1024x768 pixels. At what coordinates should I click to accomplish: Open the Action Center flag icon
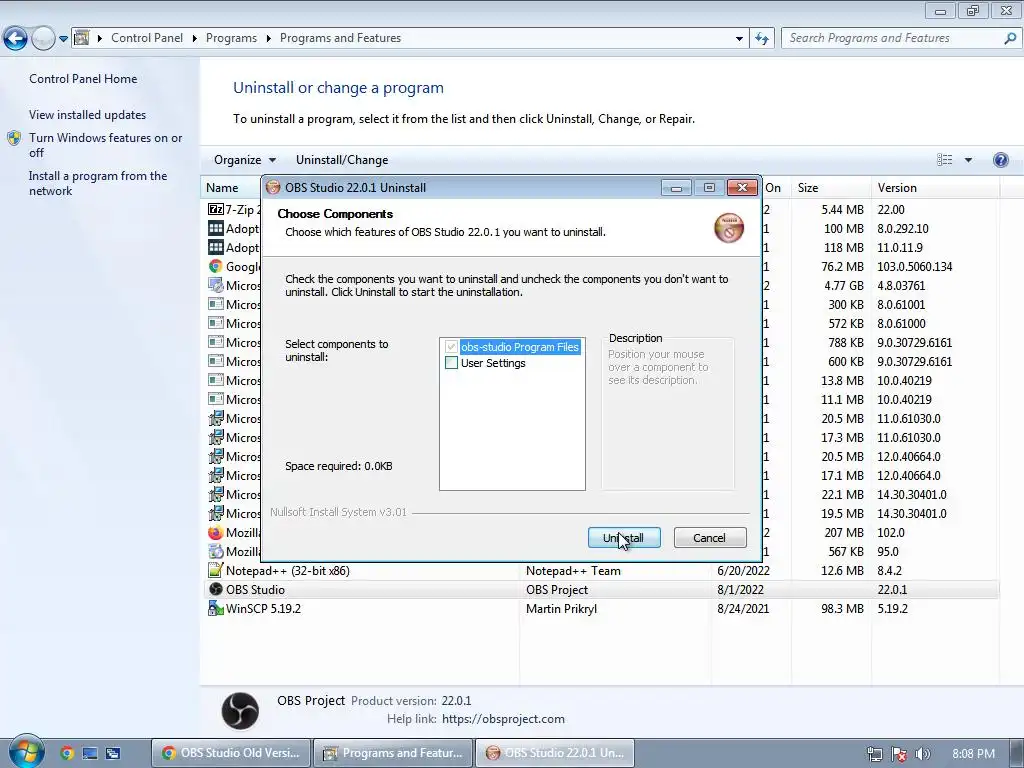[899, 754]
